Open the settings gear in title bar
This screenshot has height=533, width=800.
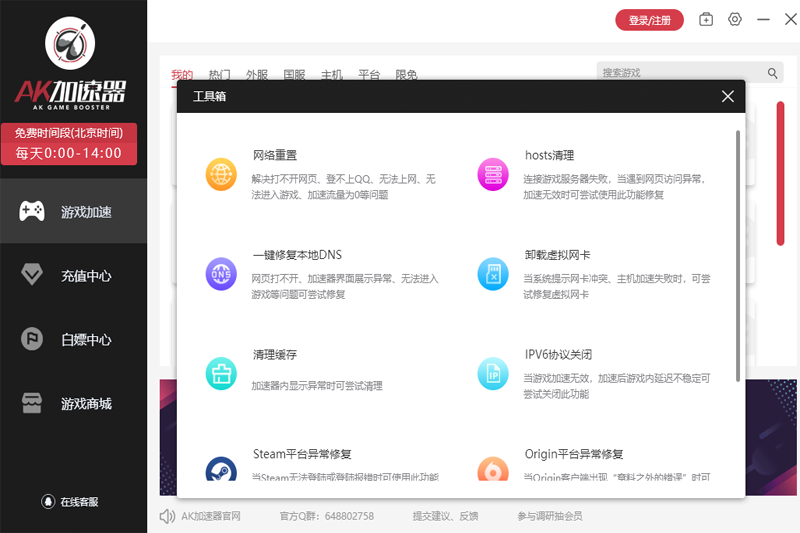click(x=735, y=19)
